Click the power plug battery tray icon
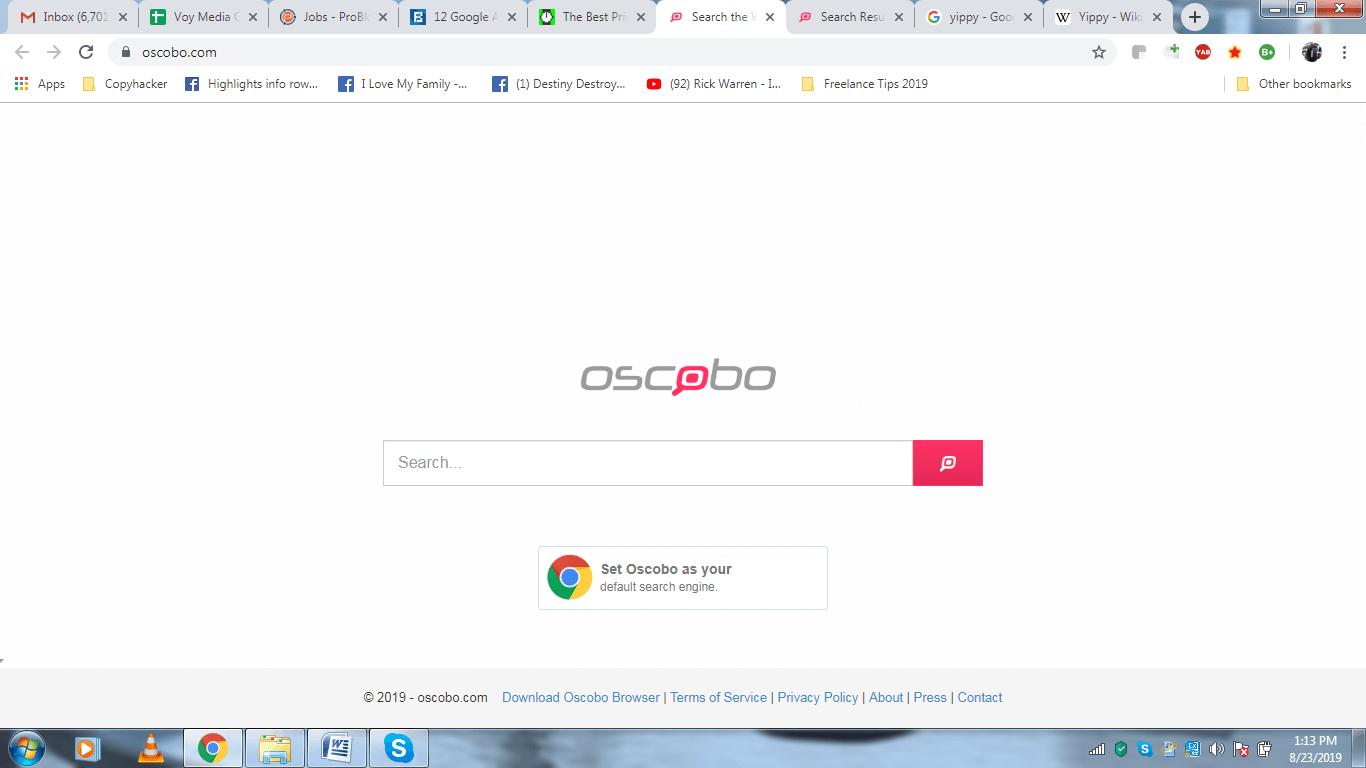Image resolution: width=1366 pixels, height=768 pixels. [x=1265, y=749]
